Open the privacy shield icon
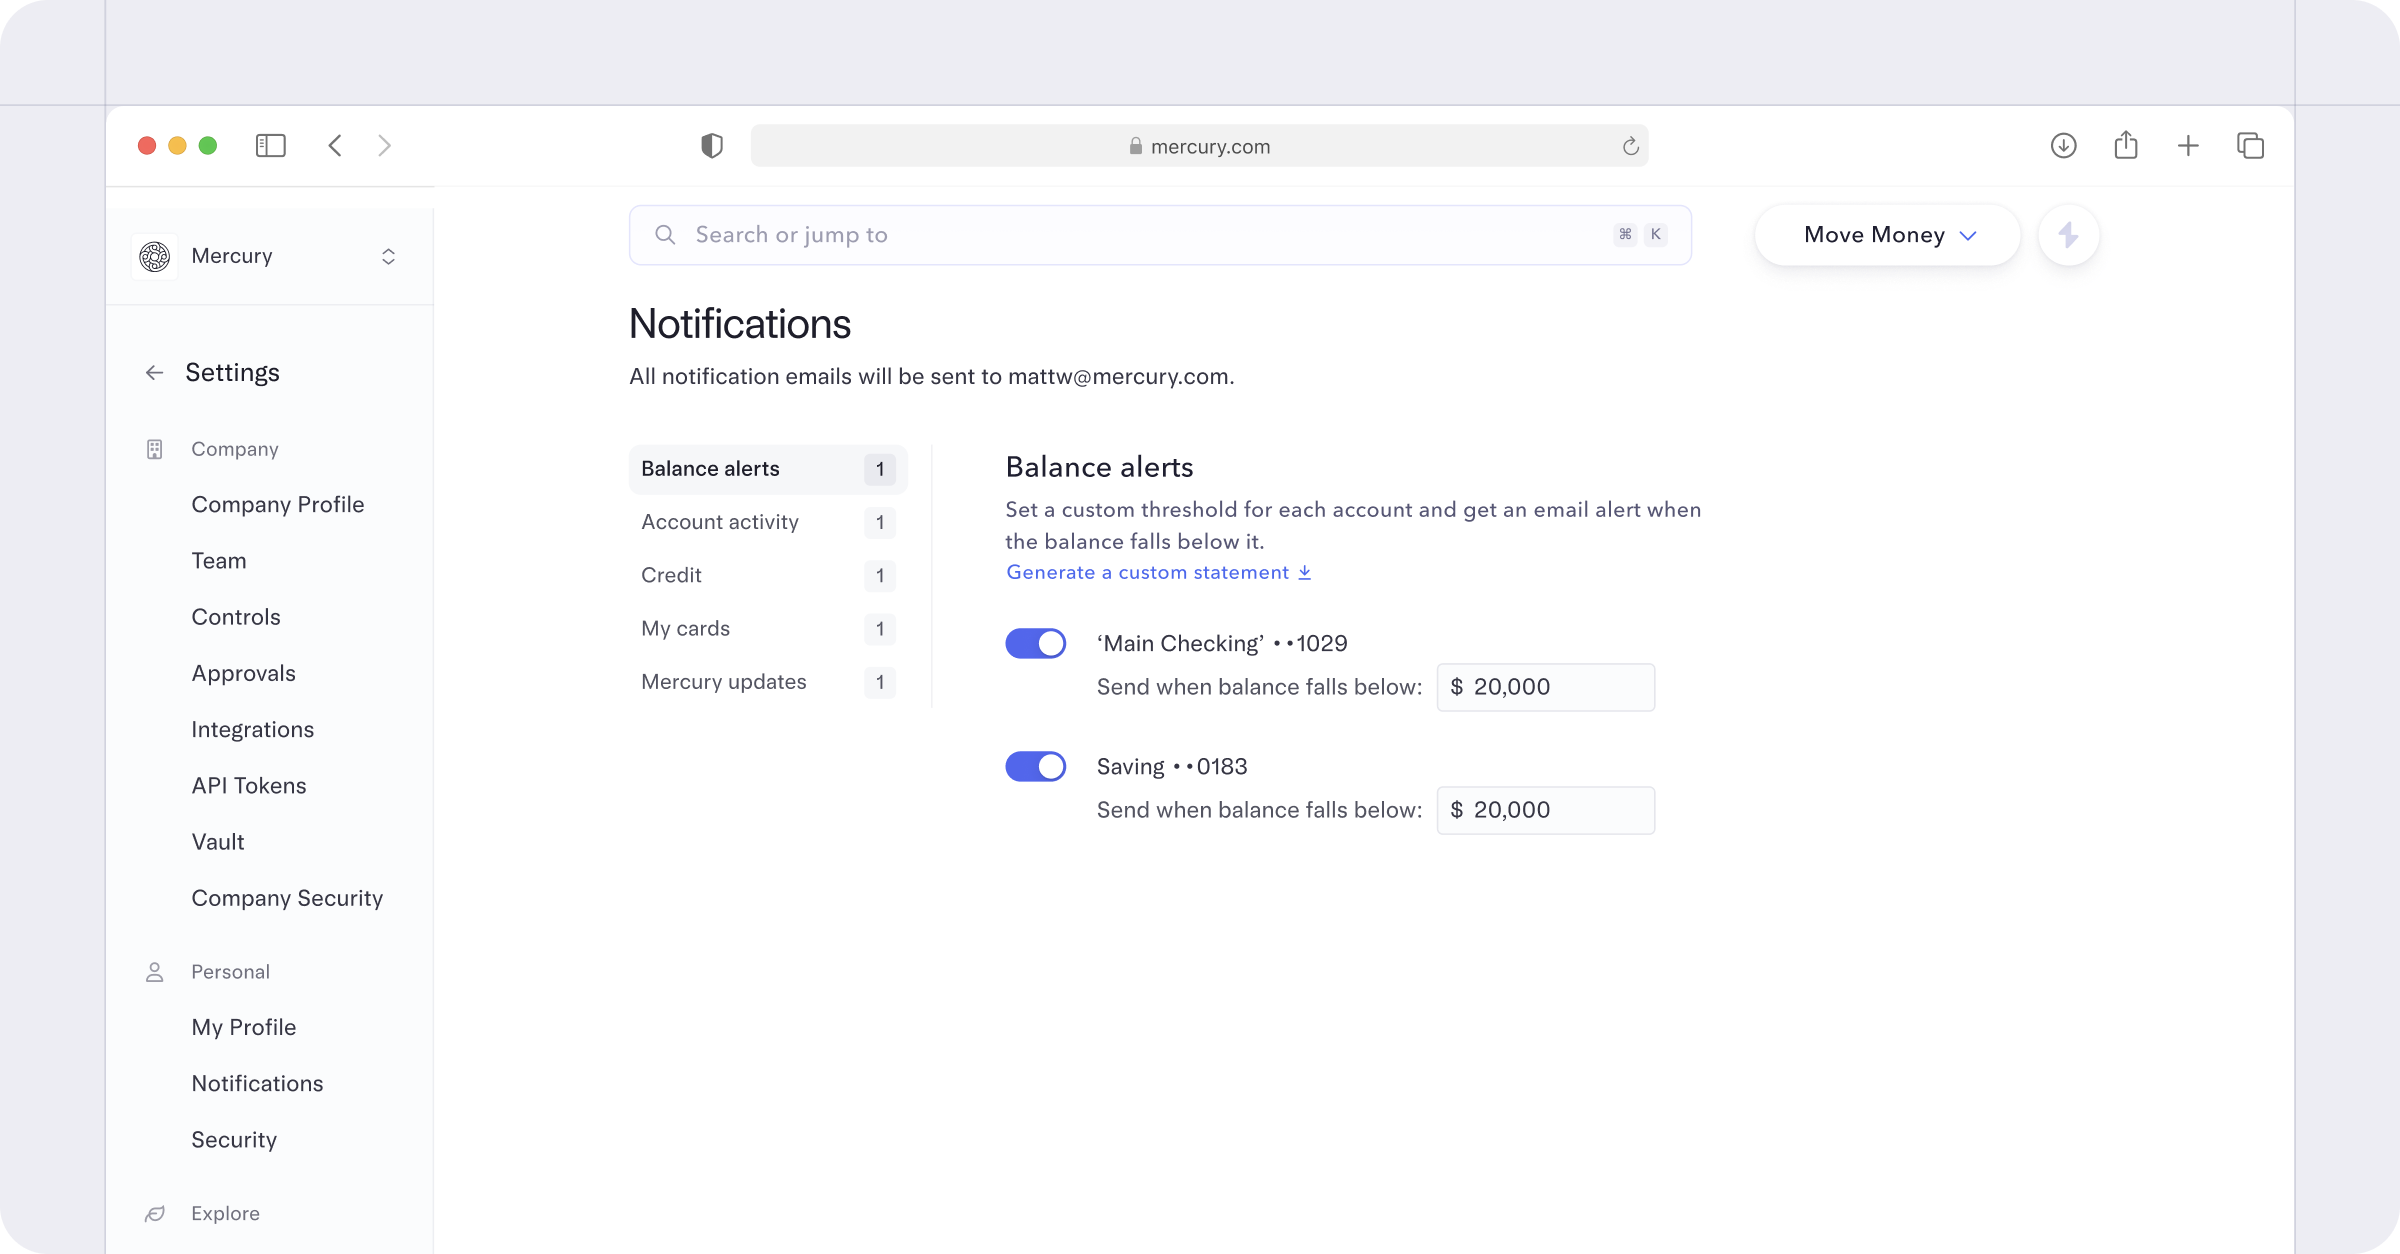Screen dimensions: 2400x1254 [x=712, y=146]
